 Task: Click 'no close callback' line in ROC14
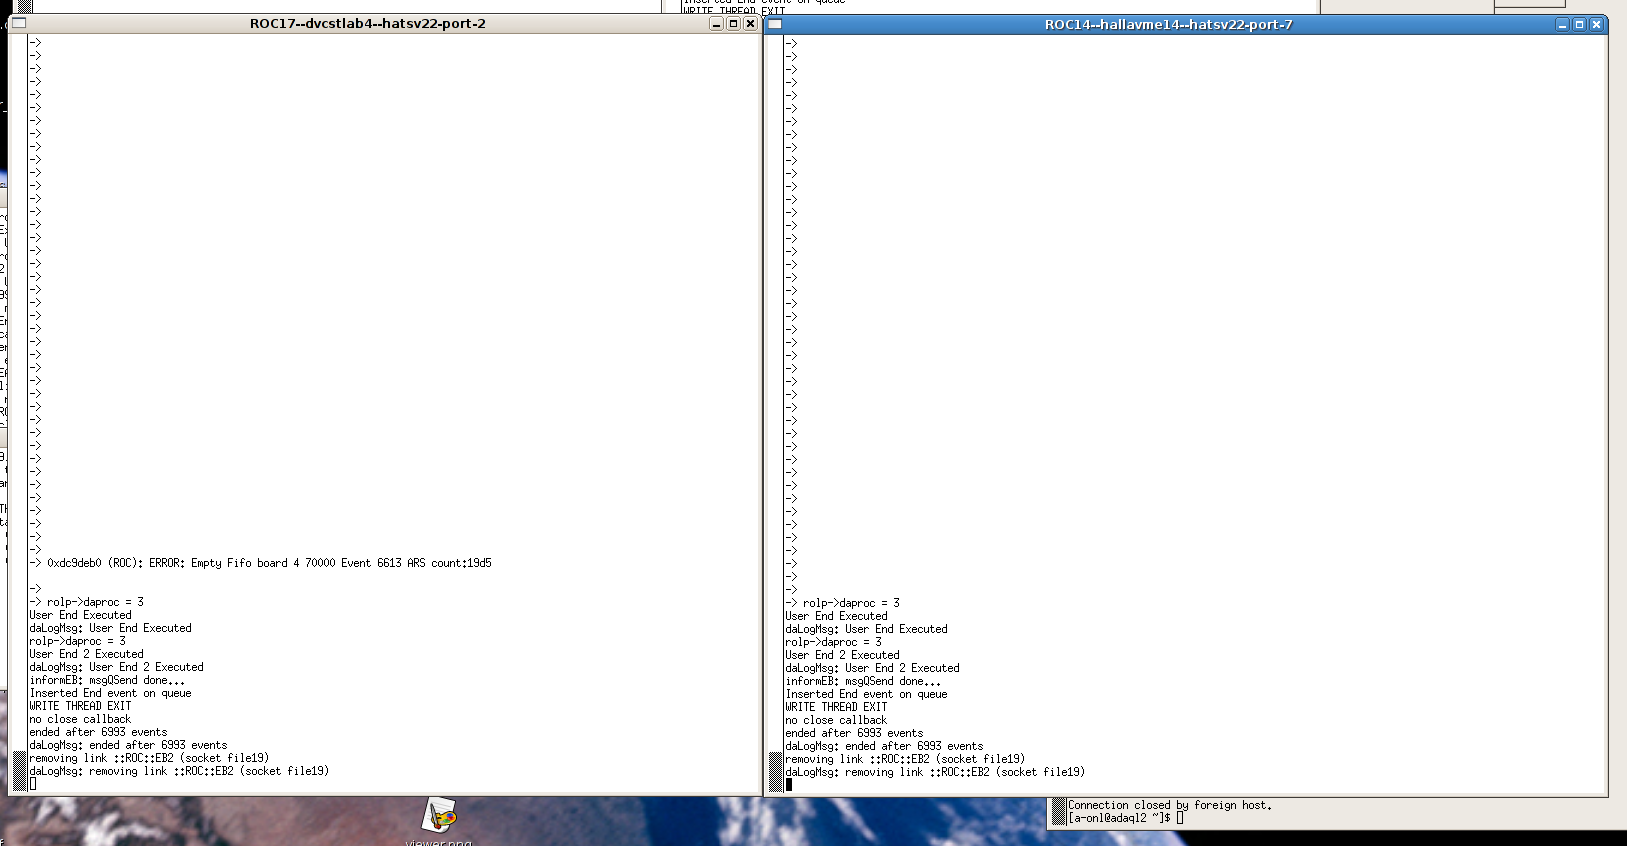[x=836, y=720]
